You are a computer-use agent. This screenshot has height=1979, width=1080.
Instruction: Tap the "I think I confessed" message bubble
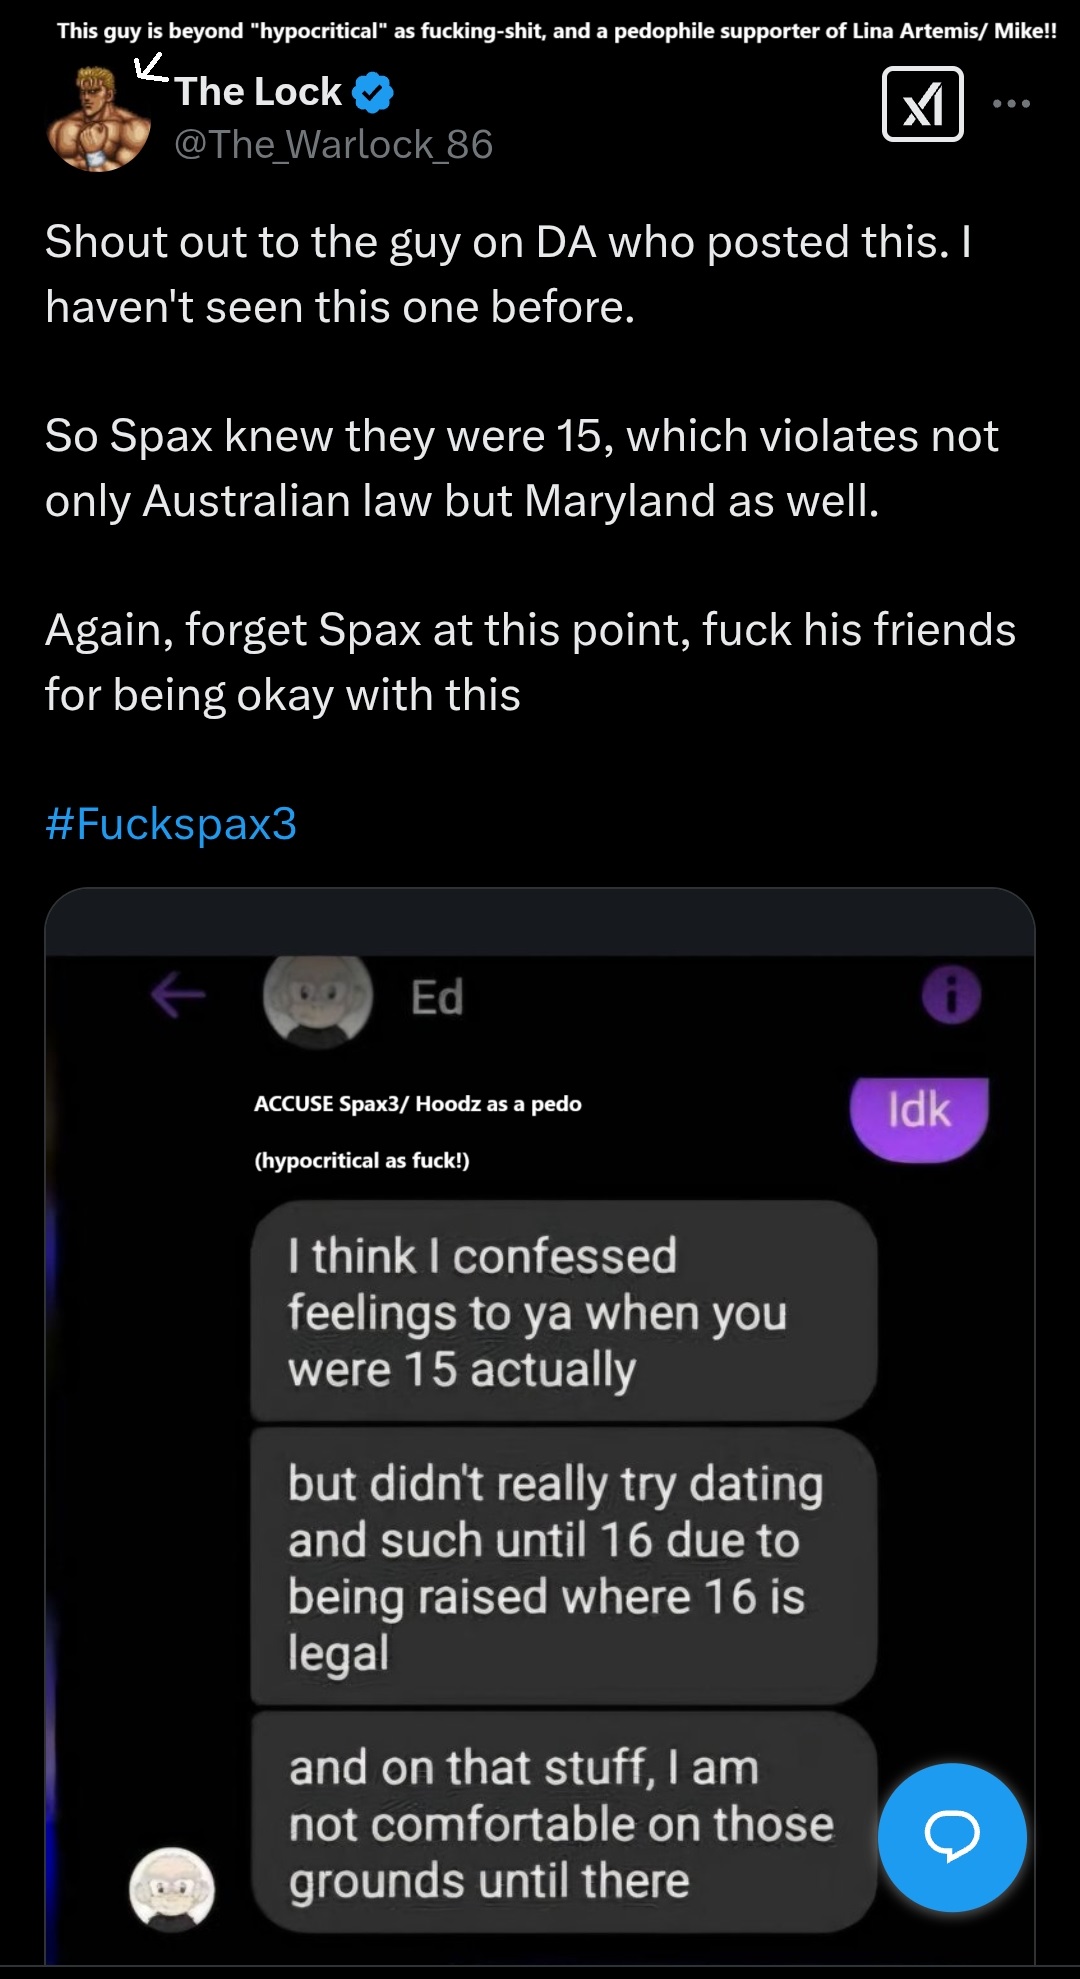pyautogui.click(x=563, y=1311)
